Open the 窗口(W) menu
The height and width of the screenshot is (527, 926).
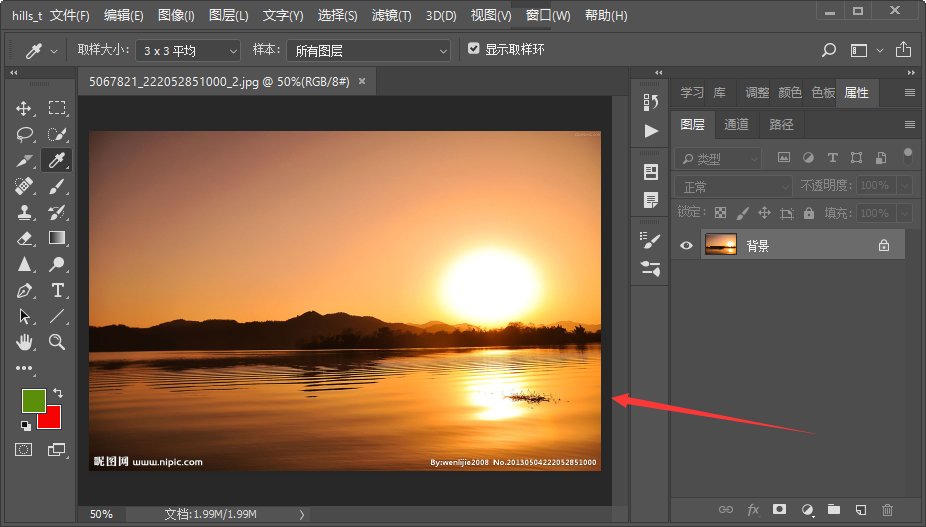(x=548, y=15)
